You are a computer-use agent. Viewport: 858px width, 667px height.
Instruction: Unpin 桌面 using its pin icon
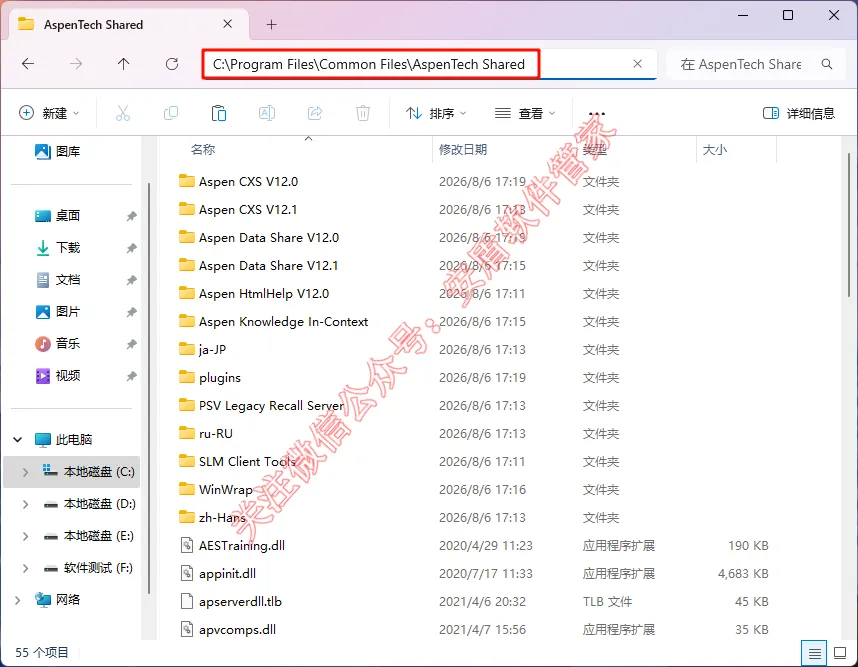coord(131,216)
